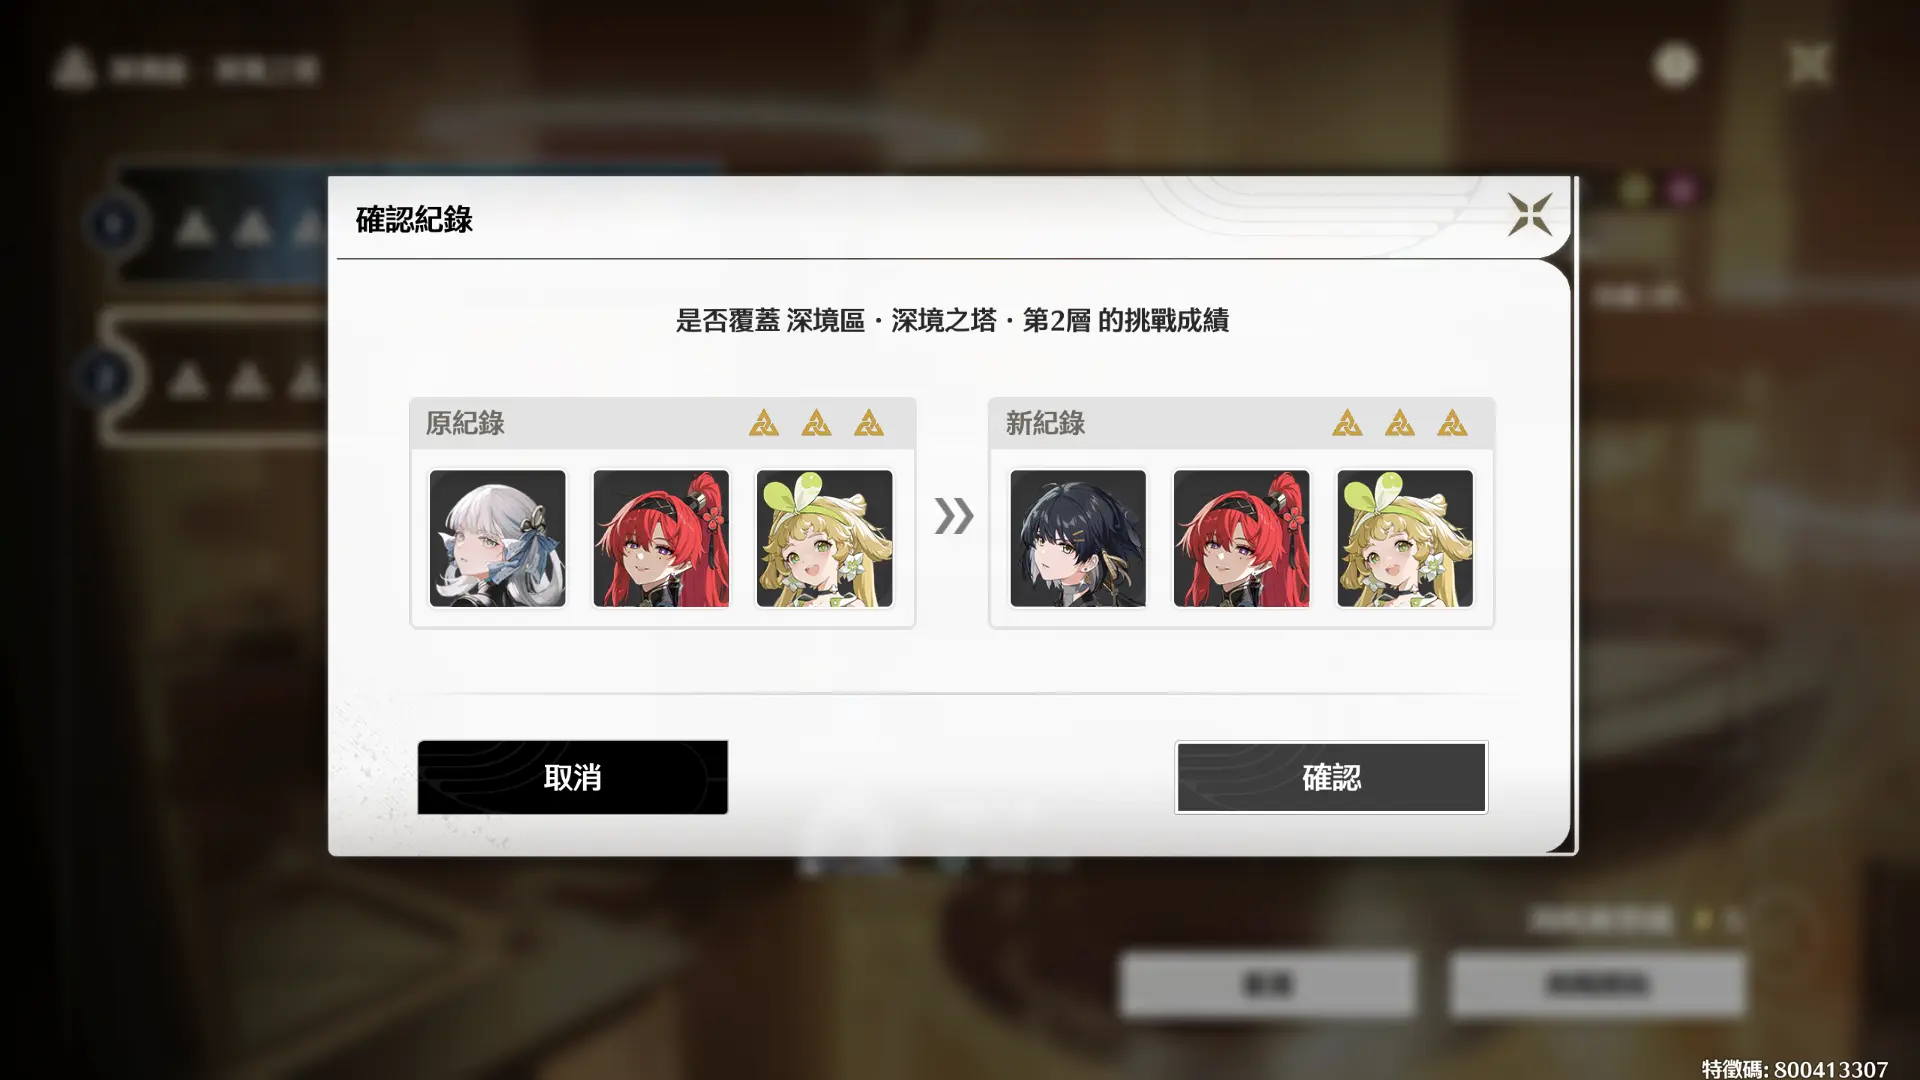Select red-haired character portrait in 新紀錄
This screenshot has height=1080, width=1920.
pos(1241,539)
